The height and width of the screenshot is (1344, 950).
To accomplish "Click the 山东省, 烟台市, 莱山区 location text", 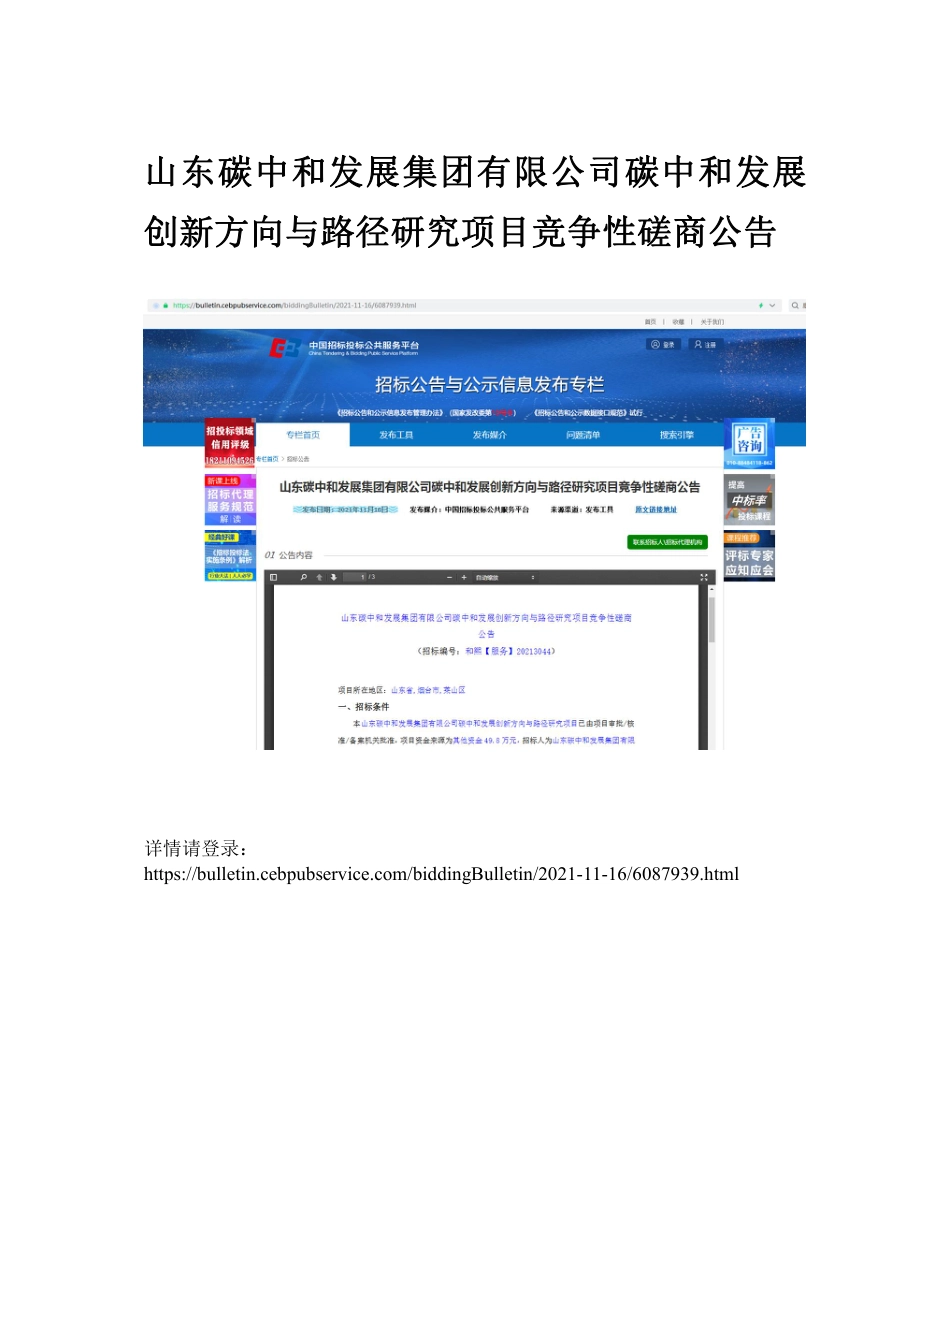I will (427, 690).
